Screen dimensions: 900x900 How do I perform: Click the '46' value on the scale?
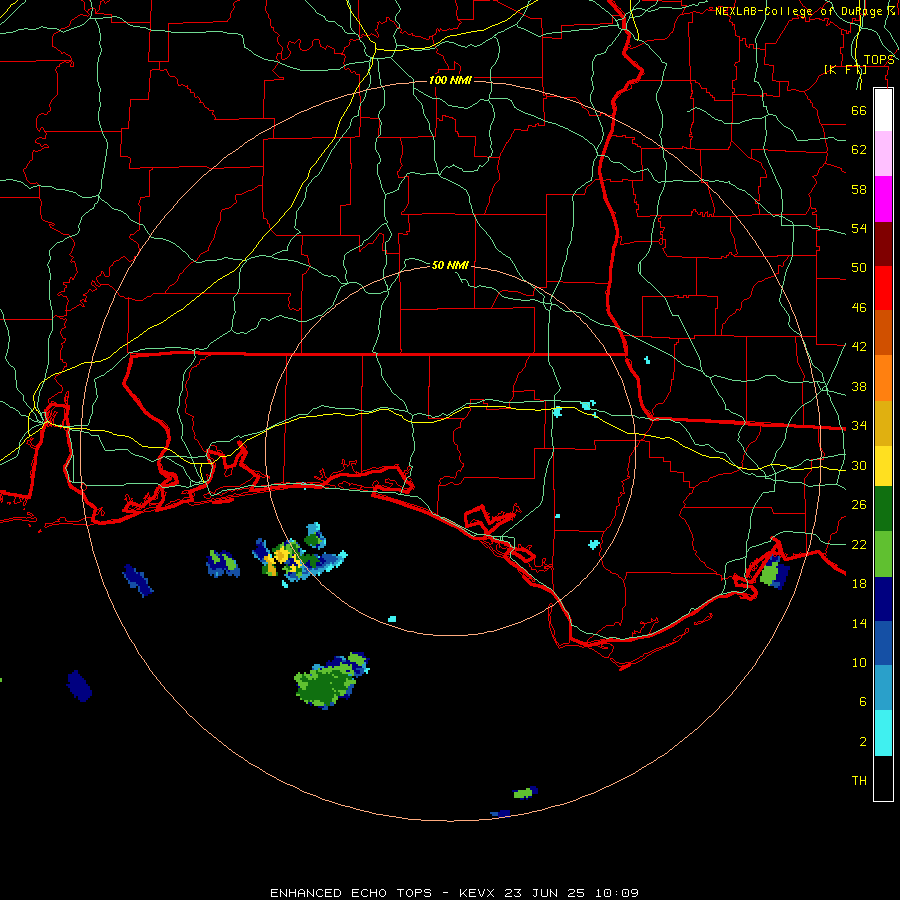[x=859, y=308]
